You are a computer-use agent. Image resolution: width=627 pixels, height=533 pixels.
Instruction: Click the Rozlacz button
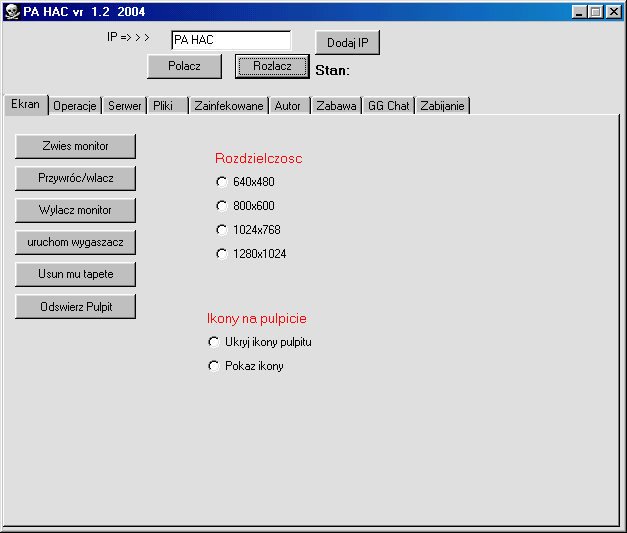[272, 66]
